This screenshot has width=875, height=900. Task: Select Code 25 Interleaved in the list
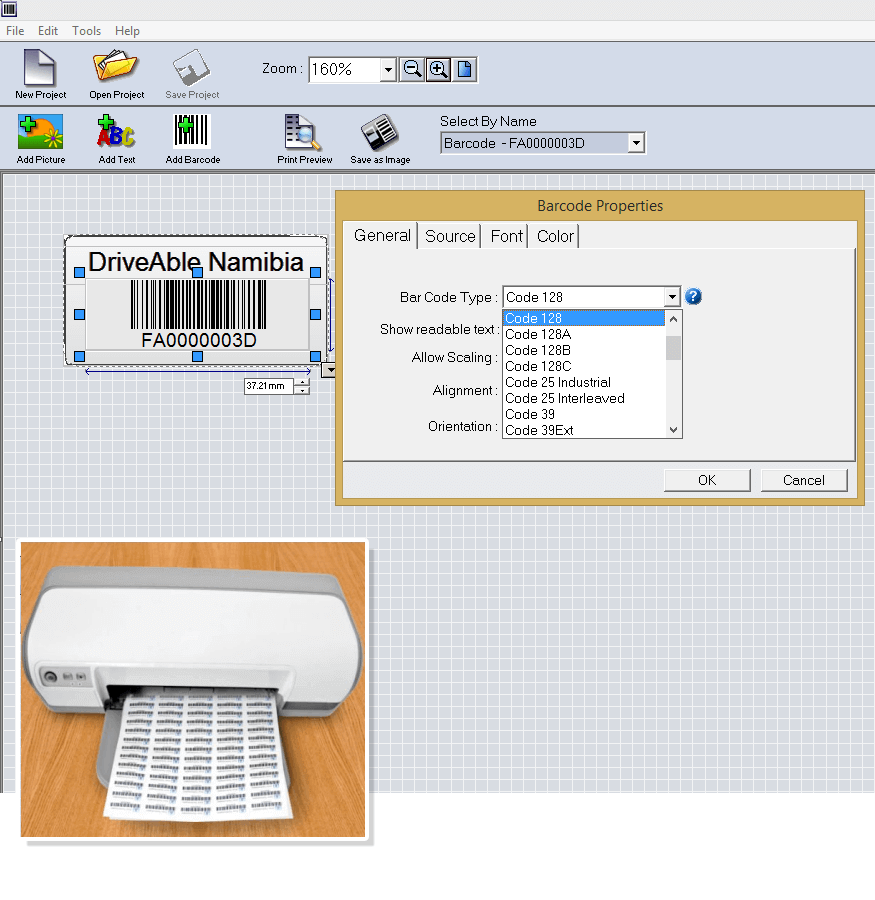(x=583, y=398)
